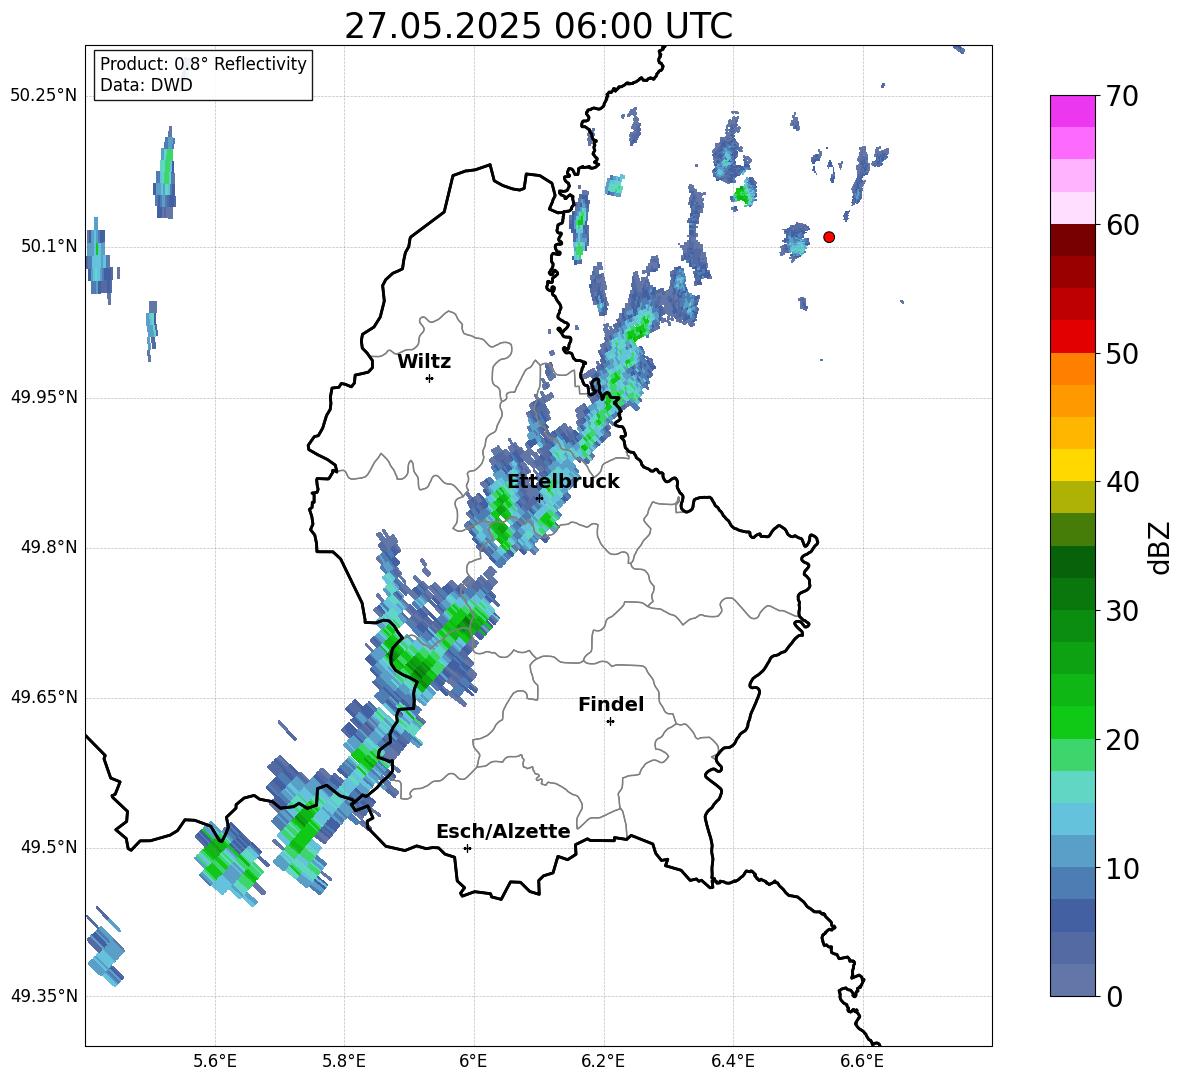The height and width of the screenshot is (1081, 1184).
Task: Click the cross marker below the Wiltz label
Action: click(x=430, y=378)
